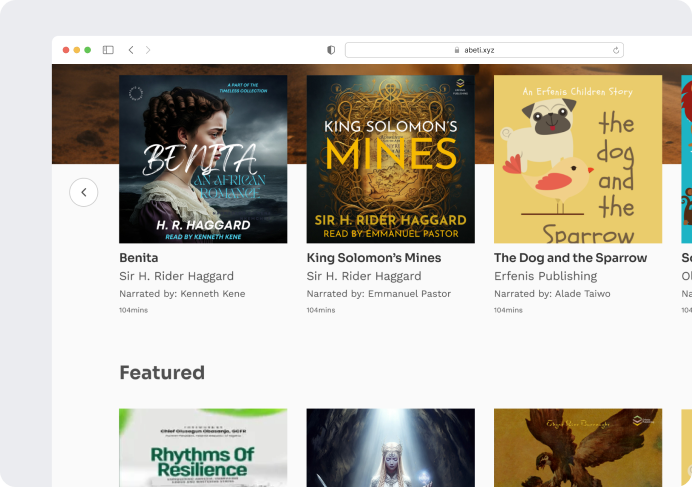Screen dimensions: 692x487
Task: Toggle the browser sidebar icon
Action: [x=108, y=50]
